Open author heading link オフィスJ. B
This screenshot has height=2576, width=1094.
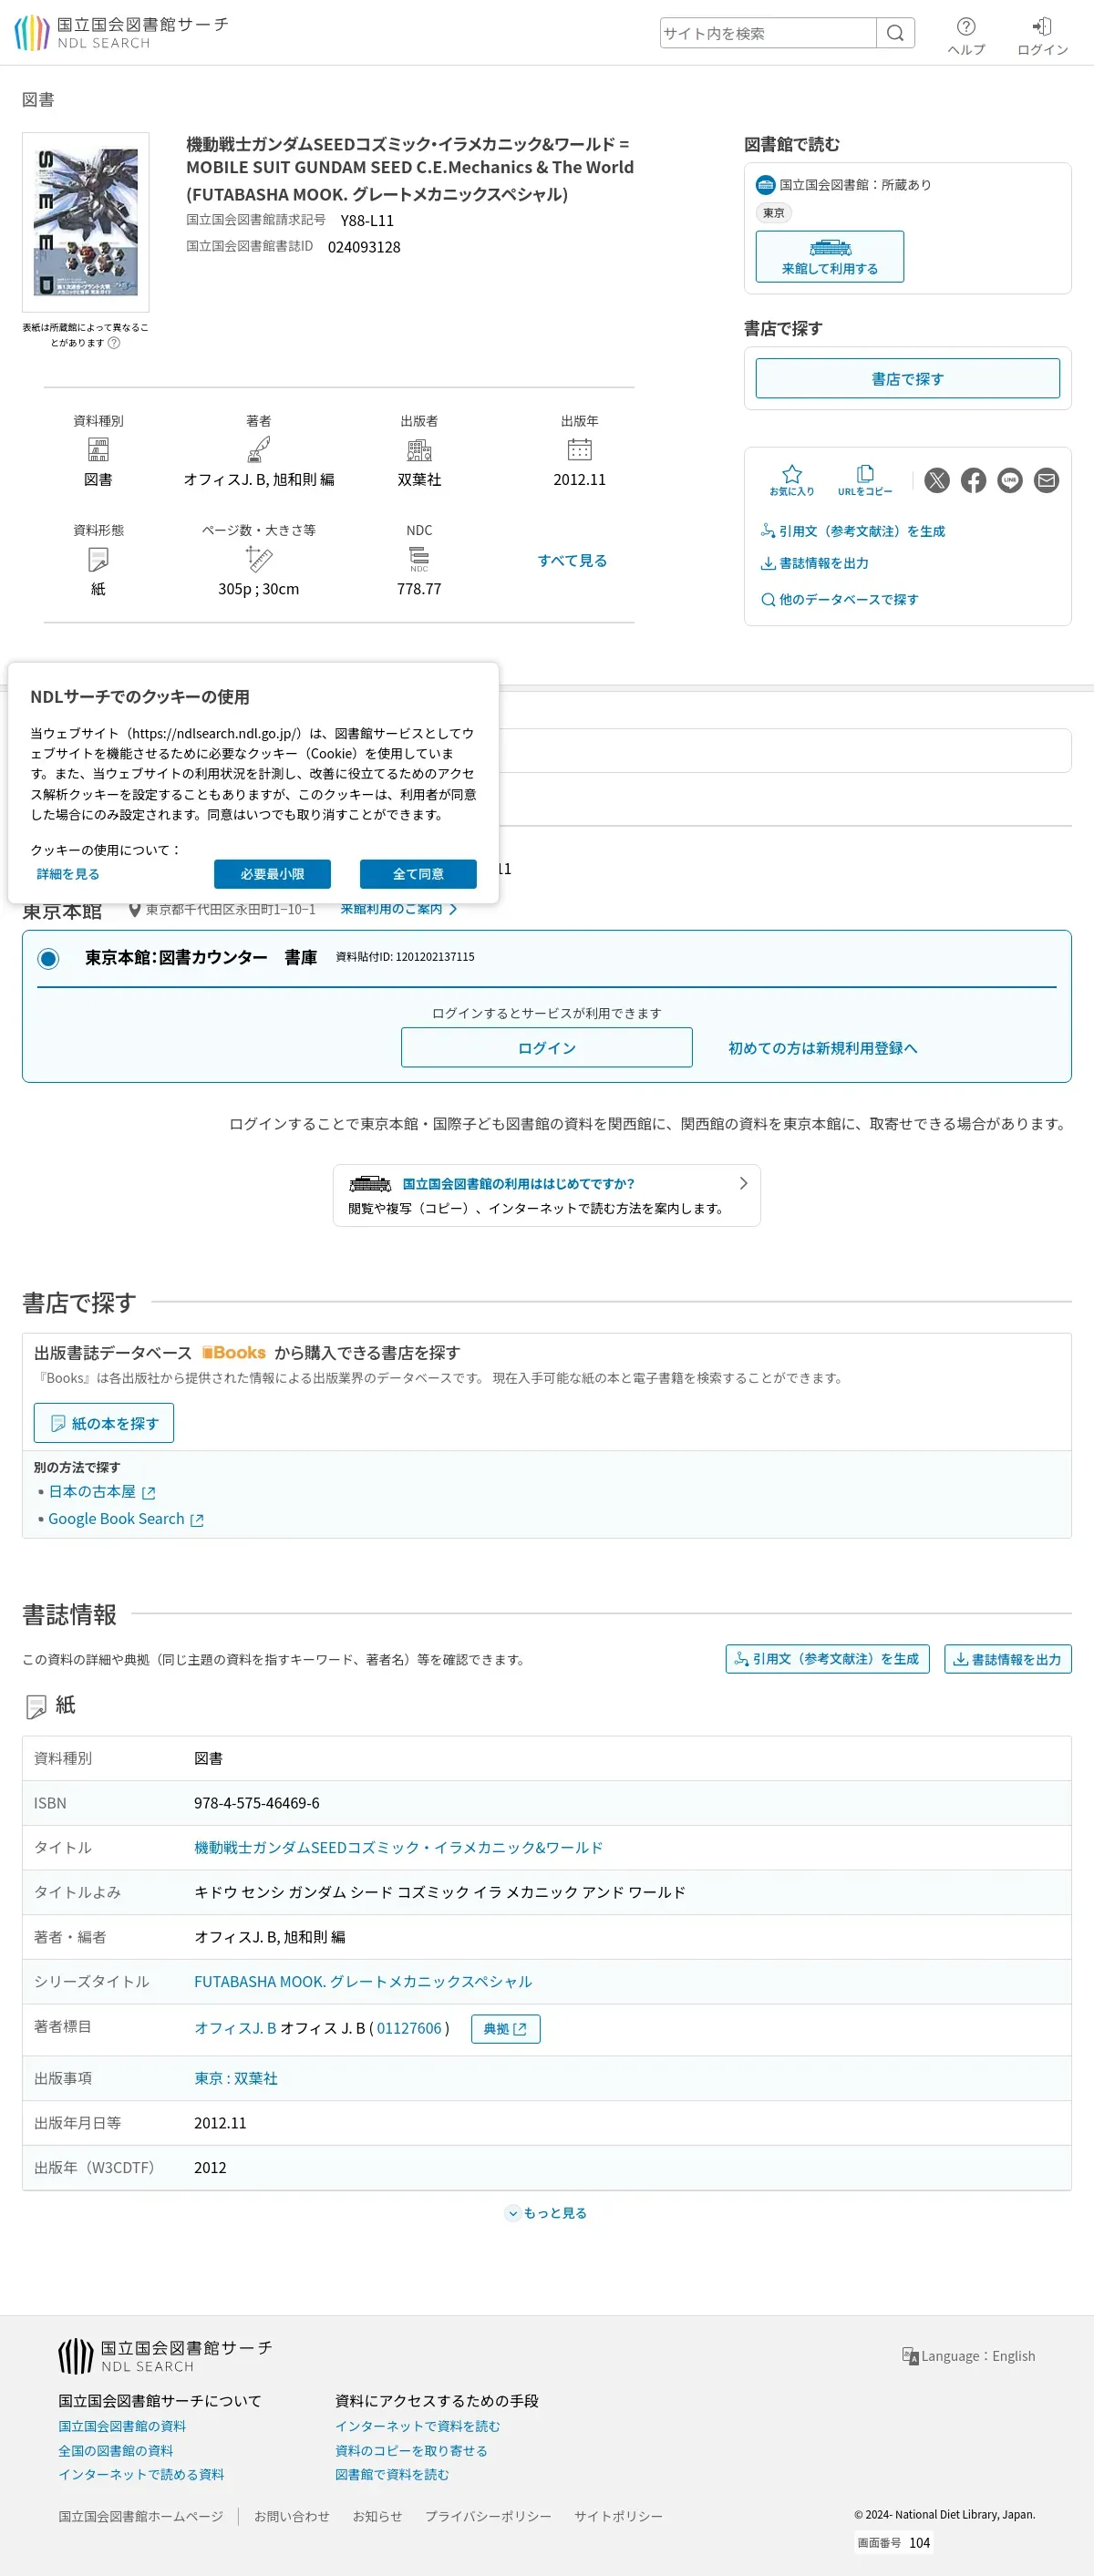coord(235,2028)
